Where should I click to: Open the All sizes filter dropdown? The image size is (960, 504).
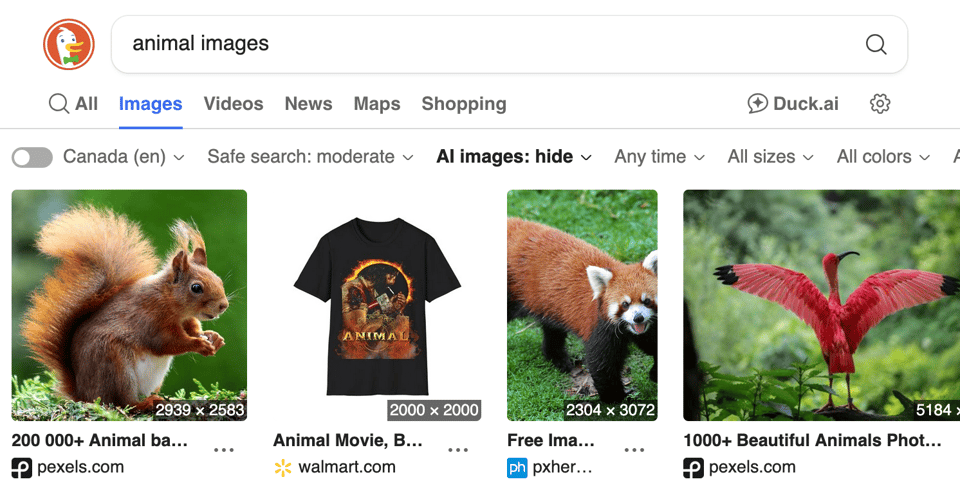pos(770,157)
